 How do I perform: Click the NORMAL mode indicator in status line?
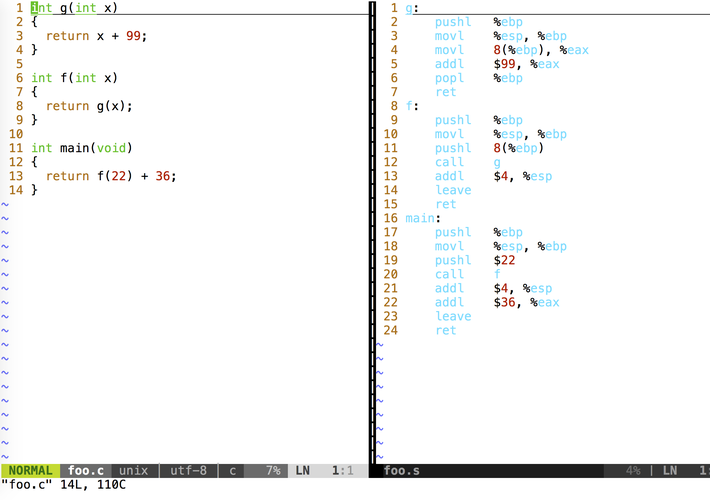(x=30, y=470)
